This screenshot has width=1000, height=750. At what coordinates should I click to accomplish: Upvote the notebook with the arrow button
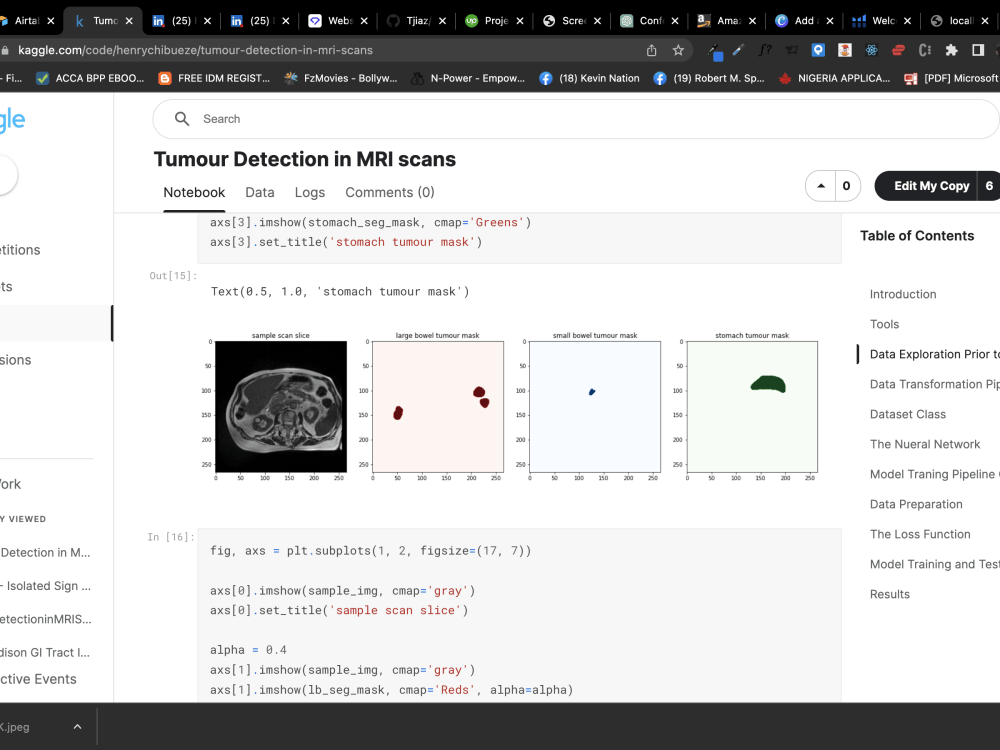coord(821,186)
